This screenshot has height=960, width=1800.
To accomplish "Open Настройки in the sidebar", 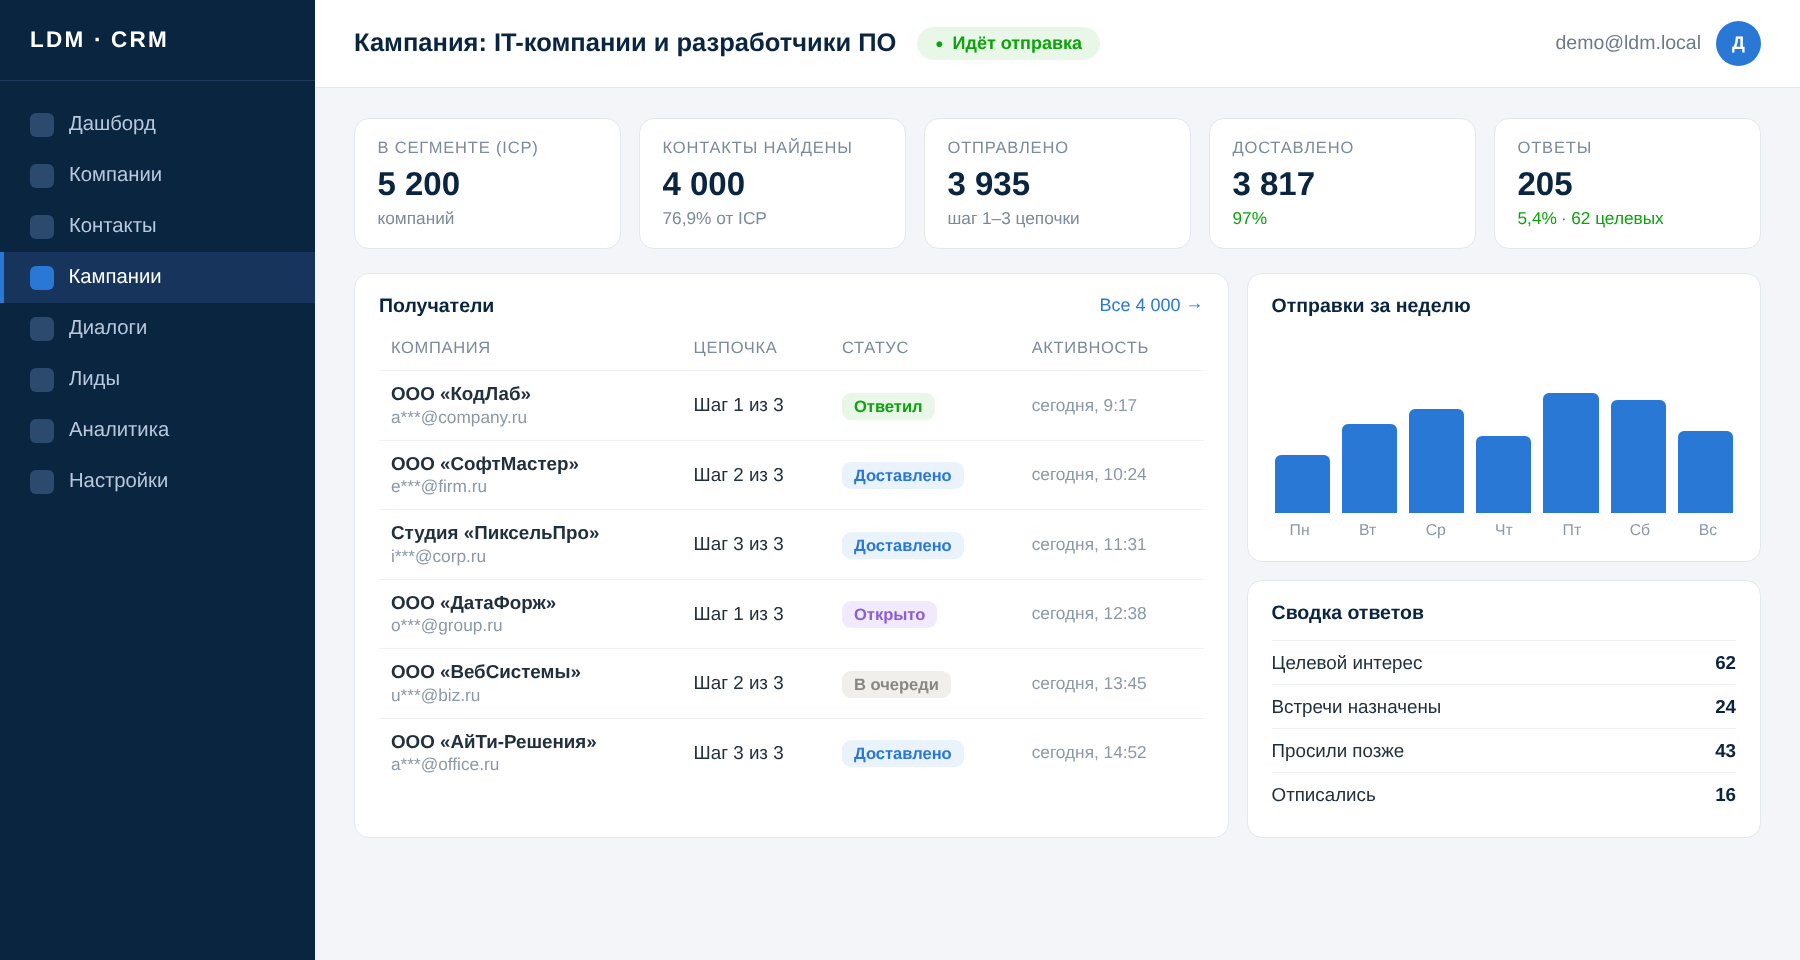I will click(157, 481).
